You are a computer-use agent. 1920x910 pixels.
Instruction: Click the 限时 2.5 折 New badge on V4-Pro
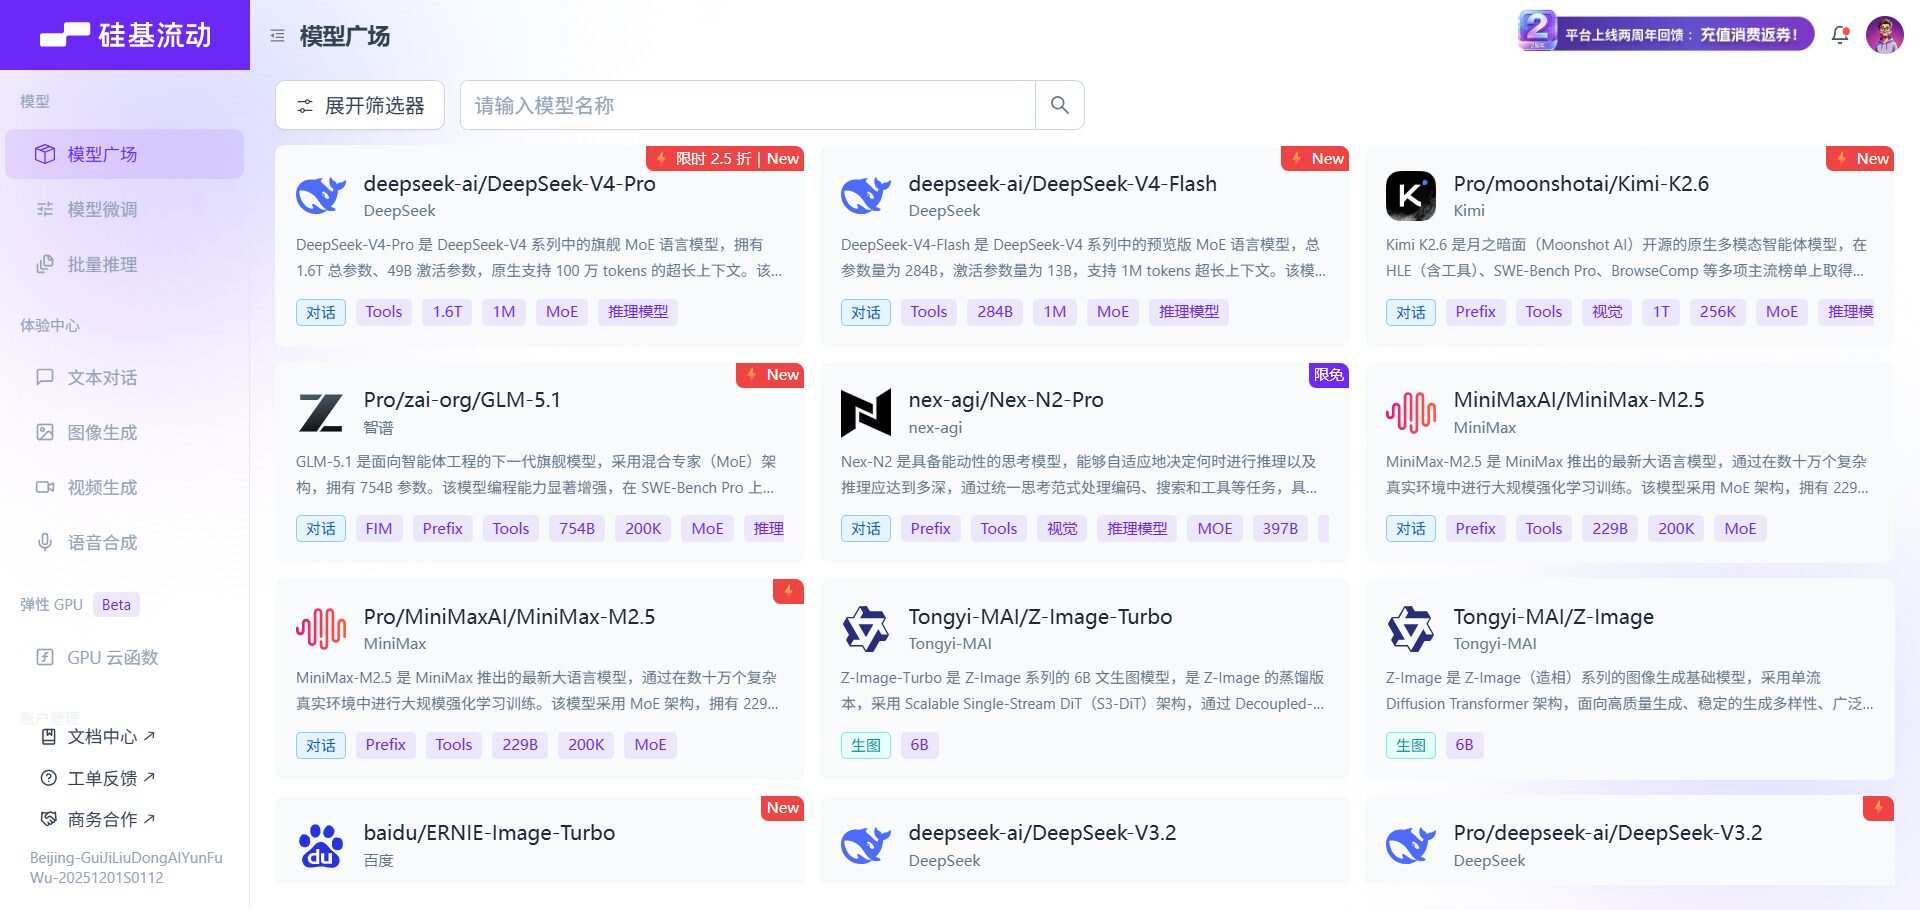(x=725, y=158)
